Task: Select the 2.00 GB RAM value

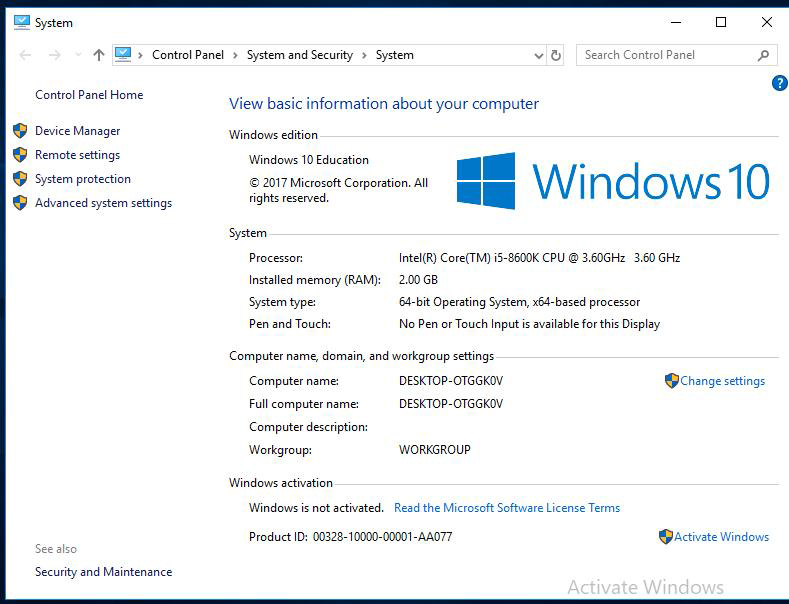Action: point(418,280)
